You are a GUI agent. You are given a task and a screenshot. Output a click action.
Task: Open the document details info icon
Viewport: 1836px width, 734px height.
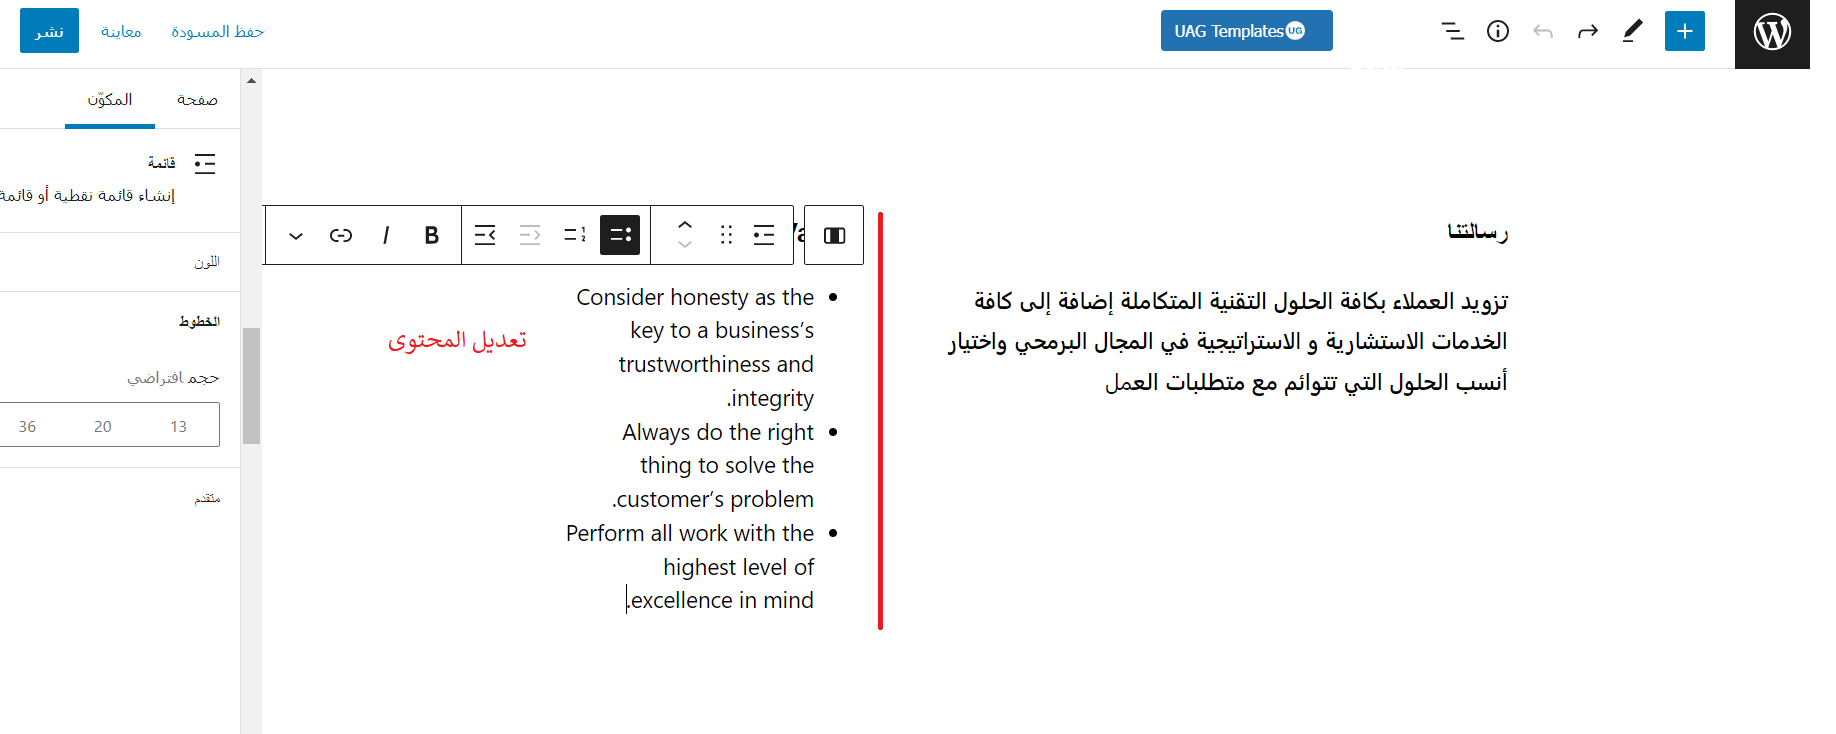(1497, 31)
